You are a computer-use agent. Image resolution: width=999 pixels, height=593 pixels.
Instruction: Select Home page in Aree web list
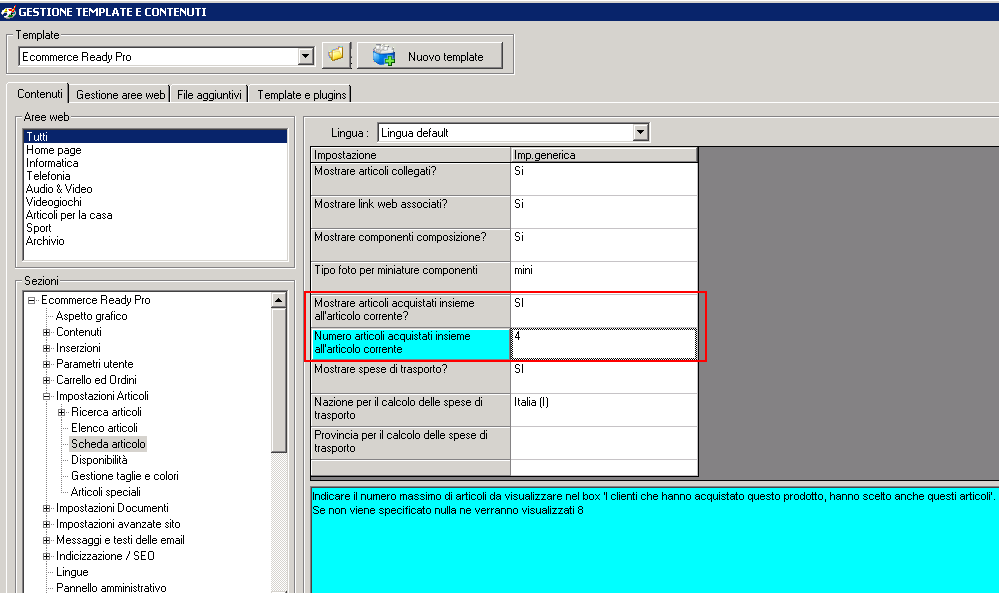(x=54, y=150)
